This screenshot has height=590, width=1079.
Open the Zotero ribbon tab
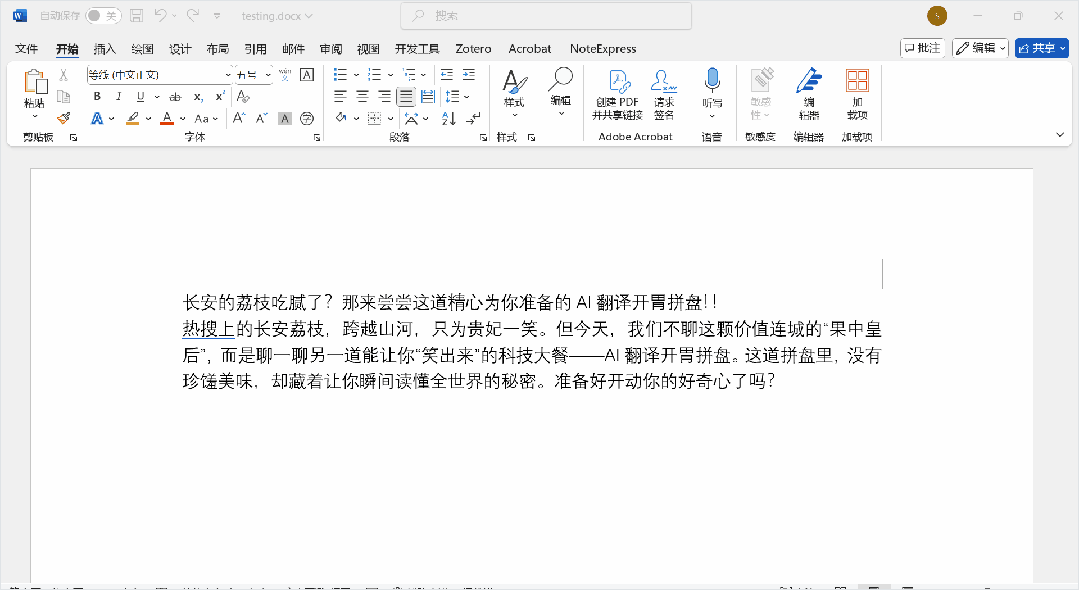473,49
